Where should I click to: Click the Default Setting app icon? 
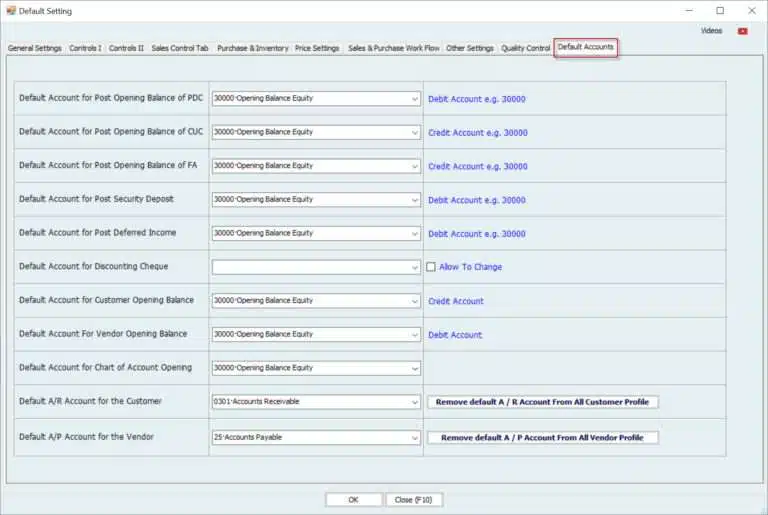[11, 10]
